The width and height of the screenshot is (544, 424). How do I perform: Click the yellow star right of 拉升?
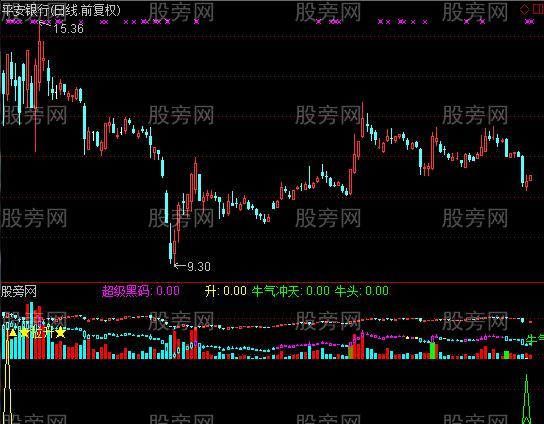coord(60,332)
